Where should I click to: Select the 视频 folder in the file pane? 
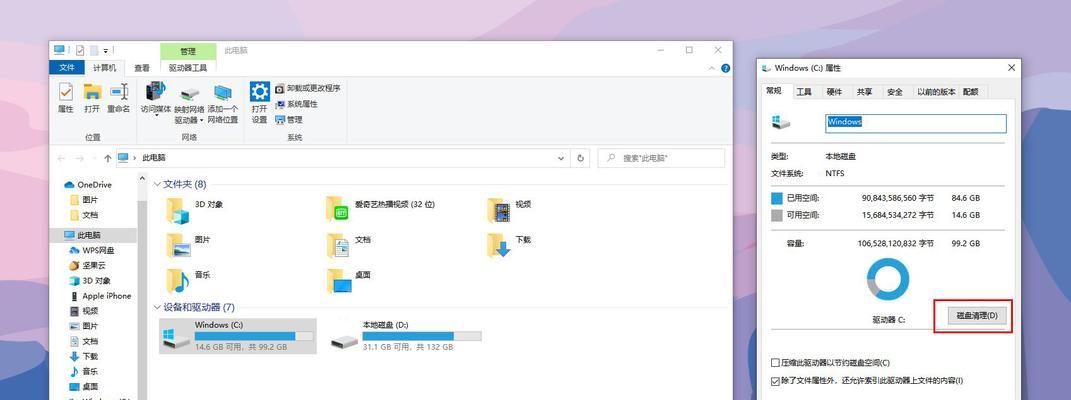pos(509,210)
